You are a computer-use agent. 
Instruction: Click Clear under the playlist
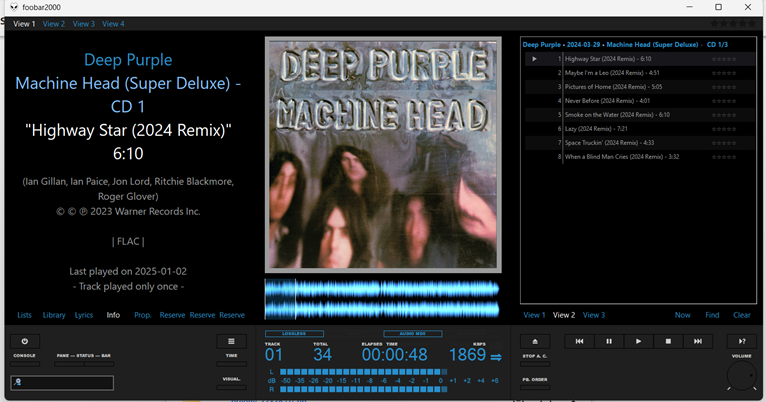pos(741,315)
